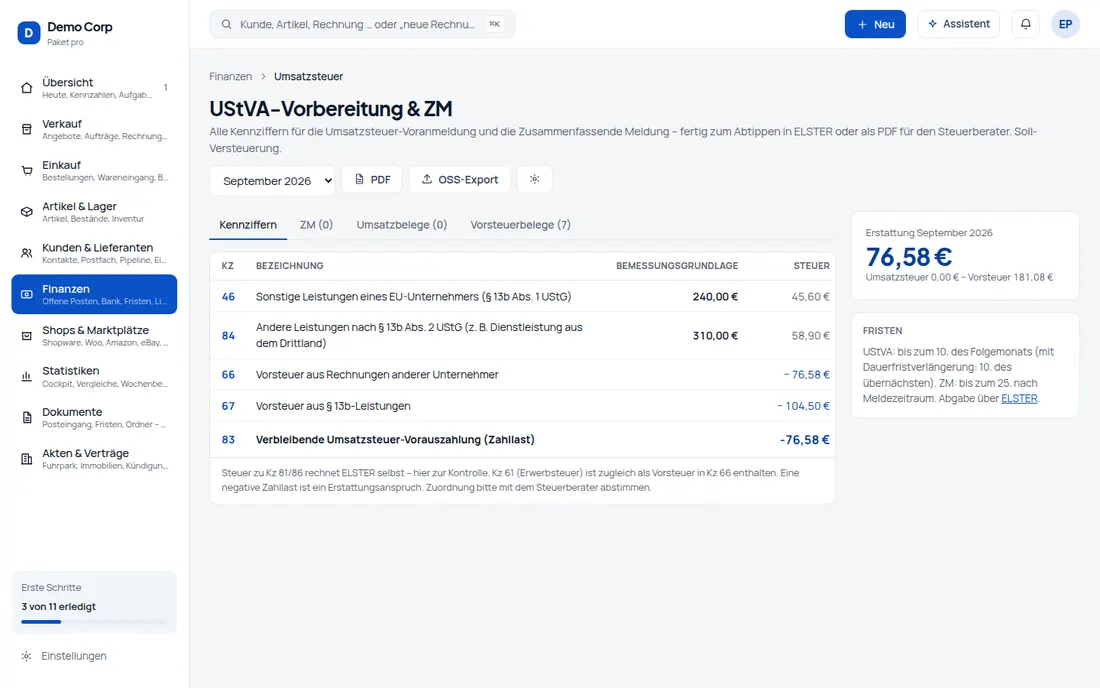
Task: Open Statistiken in the sidebar
Action: [94, 377]
